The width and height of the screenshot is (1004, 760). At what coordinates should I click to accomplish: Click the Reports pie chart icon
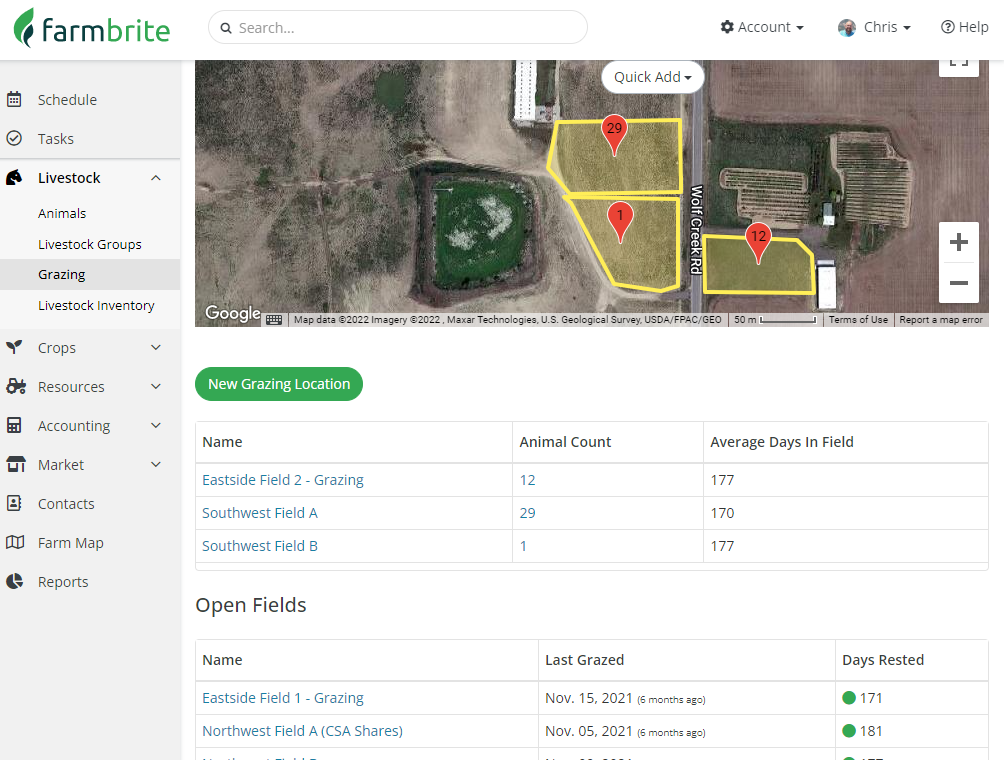(14, 581)
